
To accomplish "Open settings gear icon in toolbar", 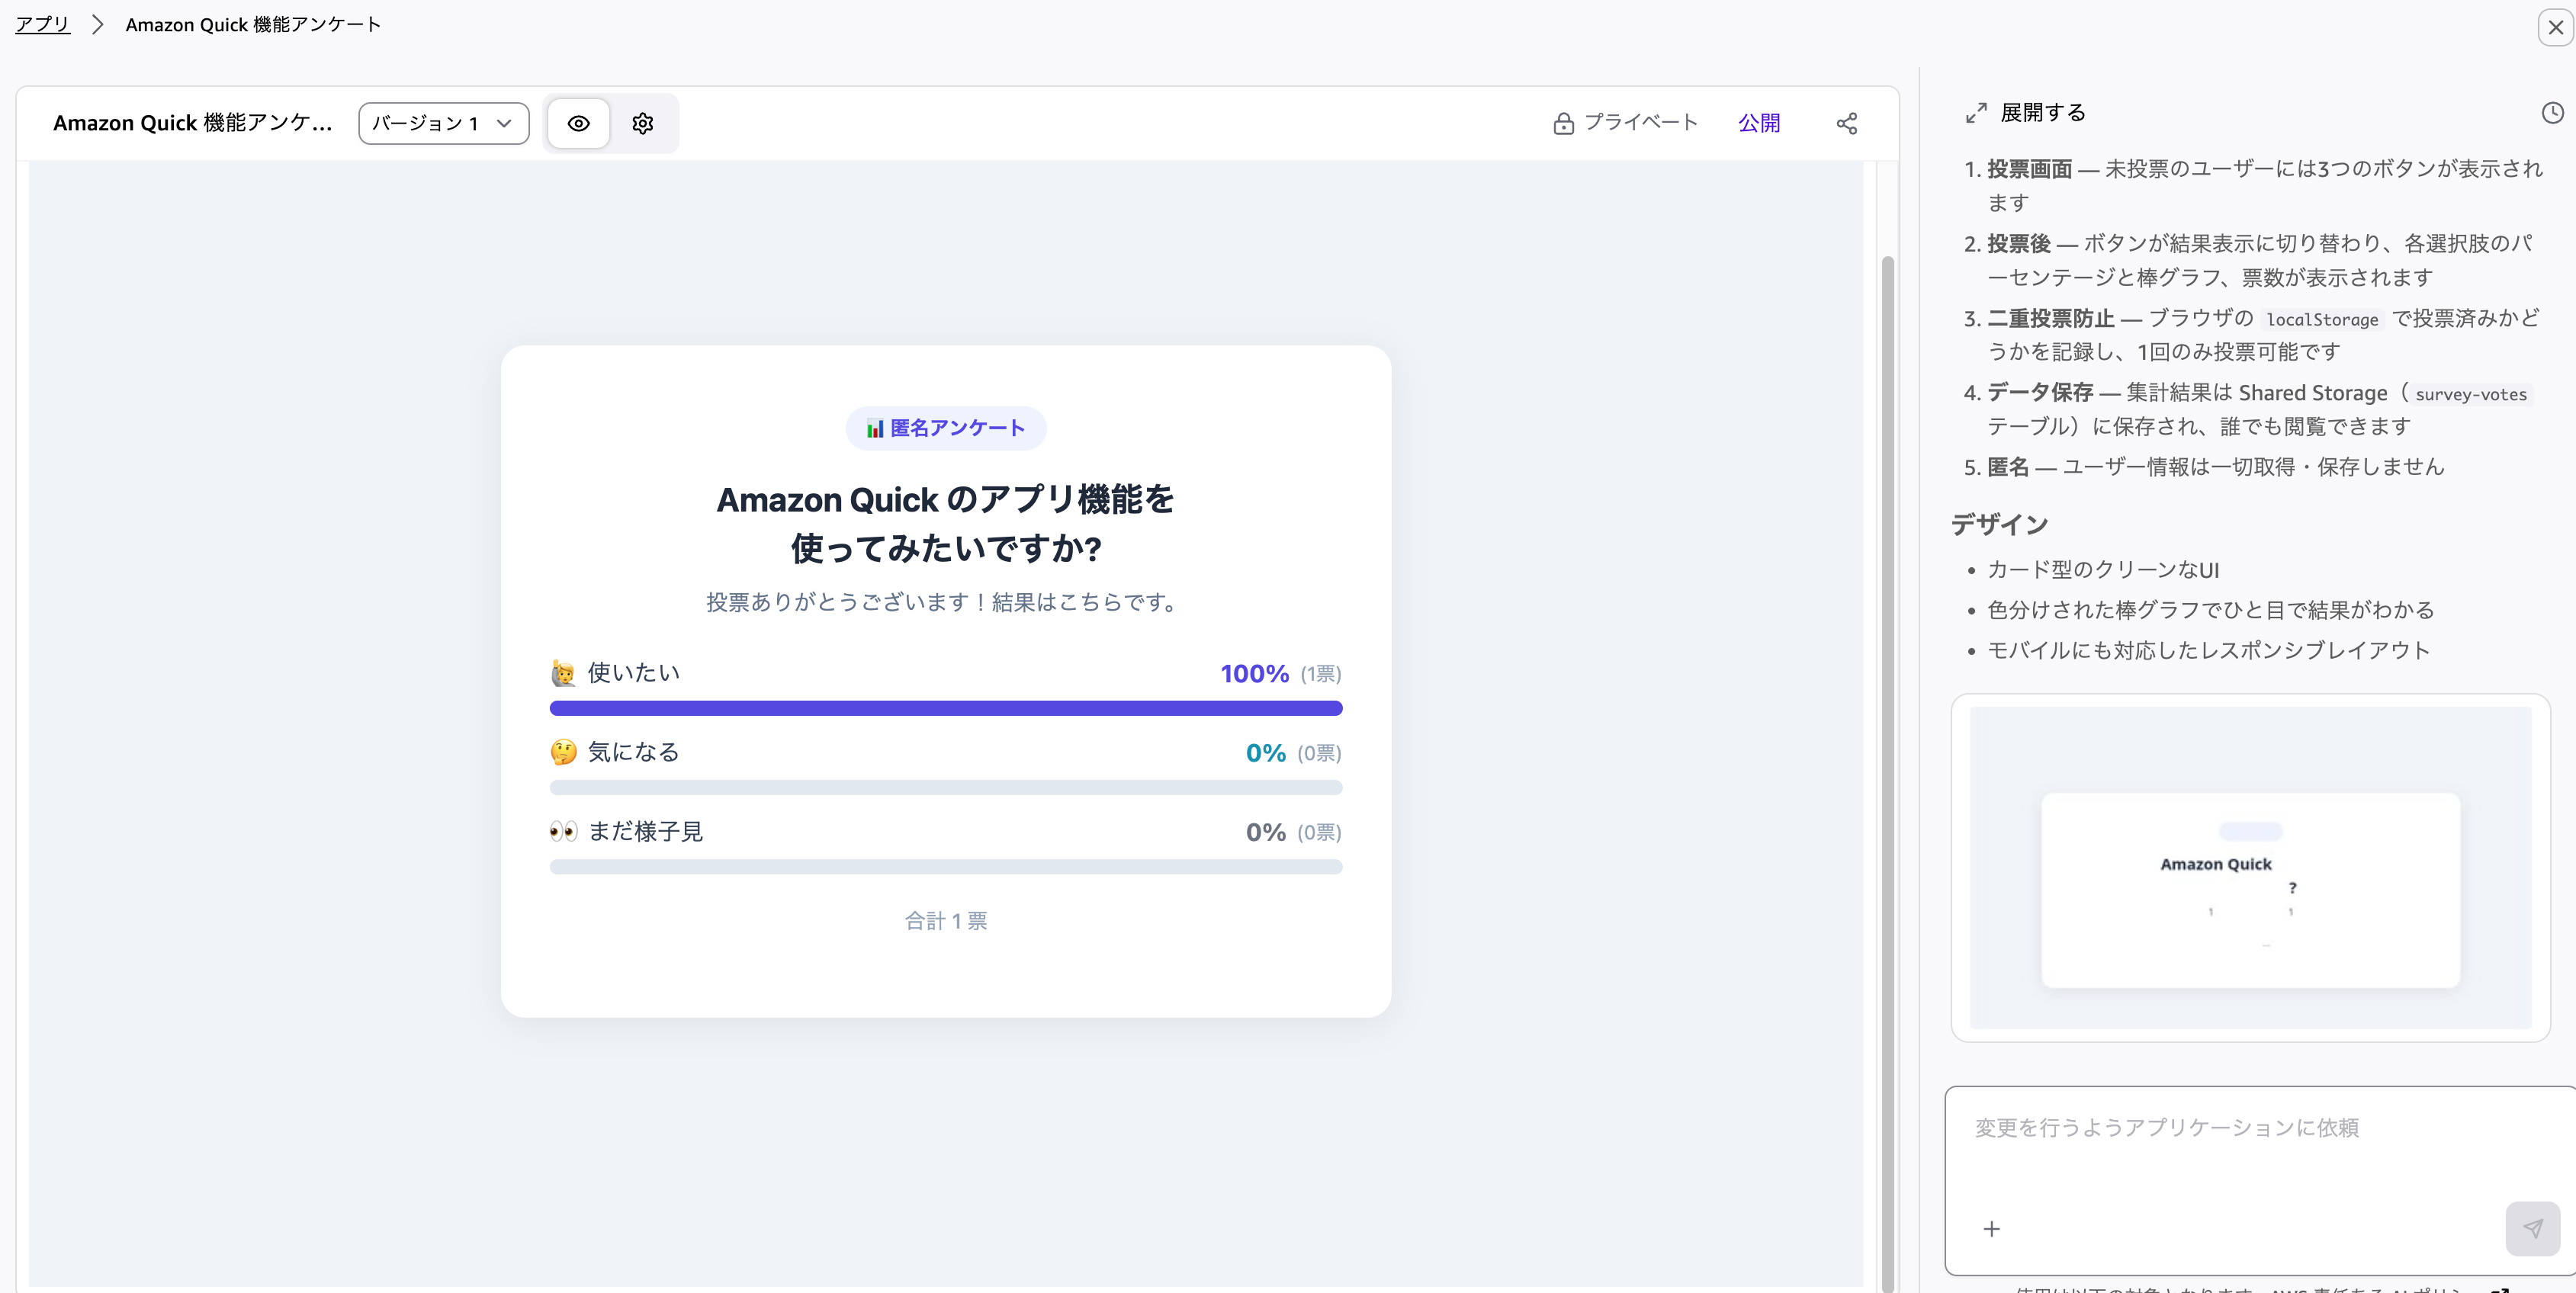I will click(642, 123).
